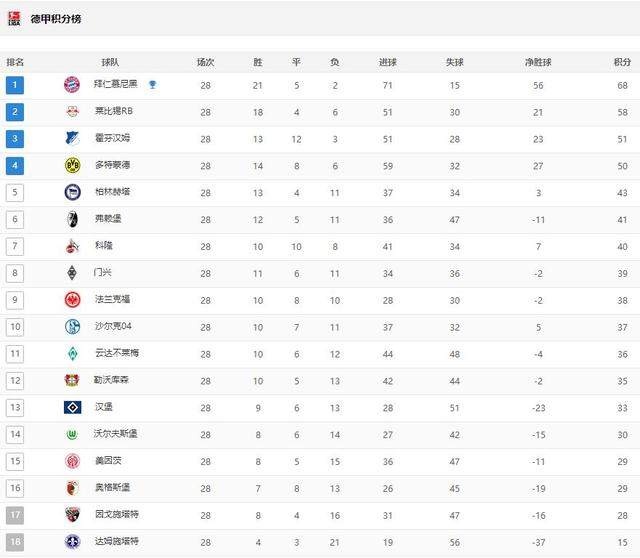
Task: Click the Hoffenheim club crest
Action: [x=72, y=138]
